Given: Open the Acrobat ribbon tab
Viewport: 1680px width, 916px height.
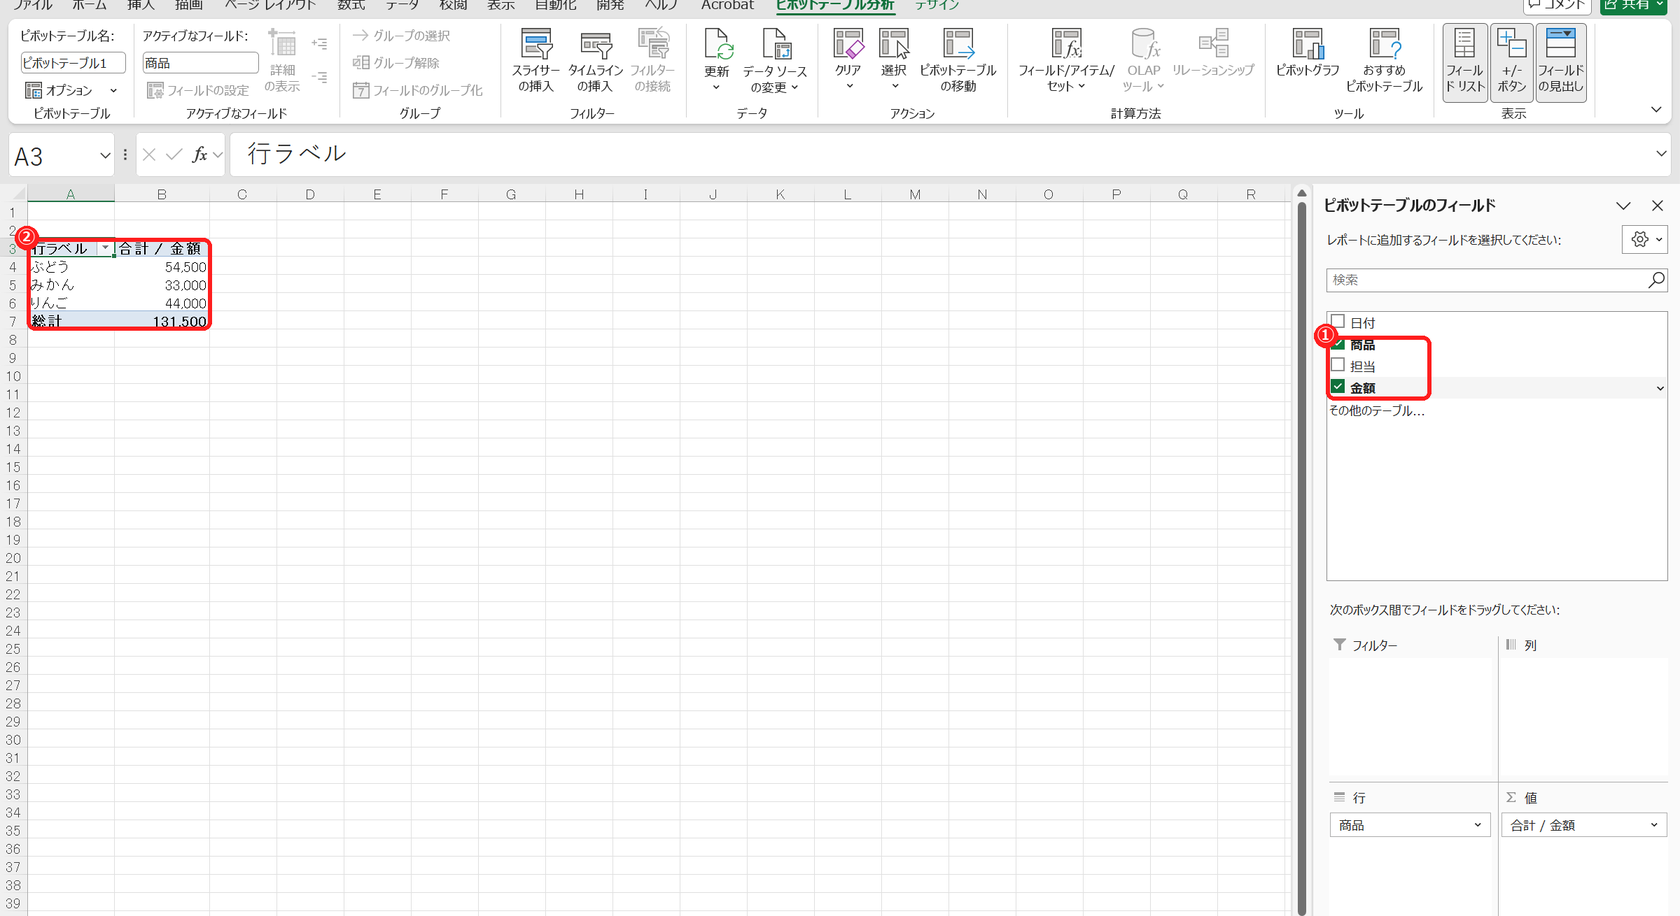Looking at the screenshot, I should pos(727,5).
